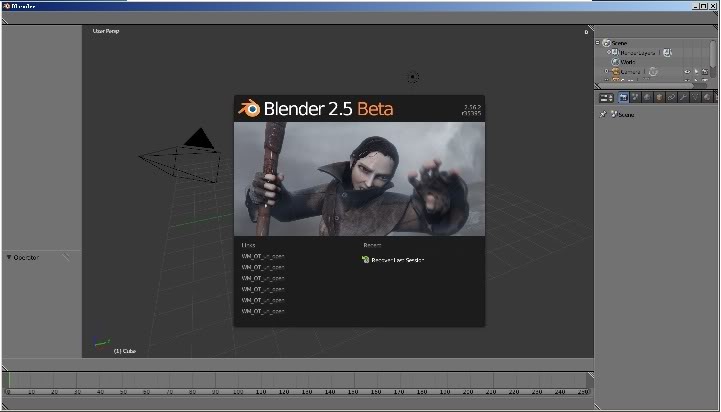Image resolution: width=721 pixels, height=412 pixels.
Task: Click the green current-frame marker in timeline
Action: pos(9,381)
